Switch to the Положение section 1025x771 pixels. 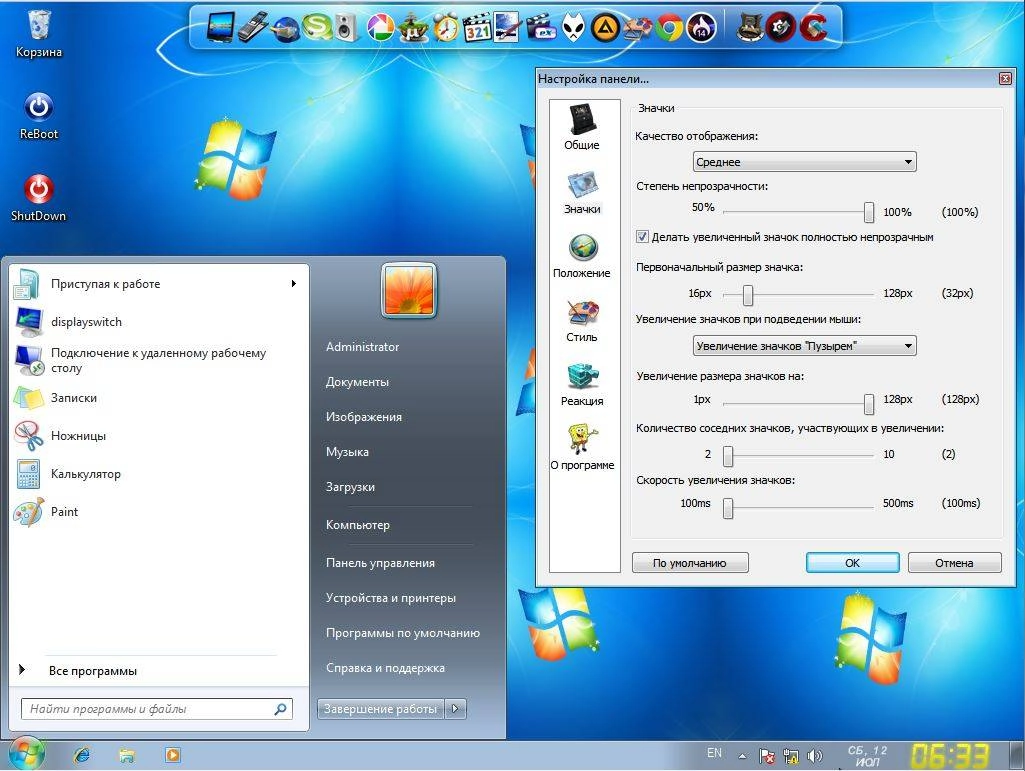tap(583, 258)
